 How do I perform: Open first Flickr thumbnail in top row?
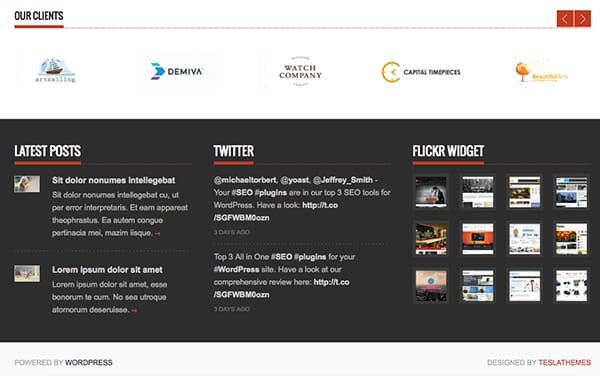tap(431, 192)
